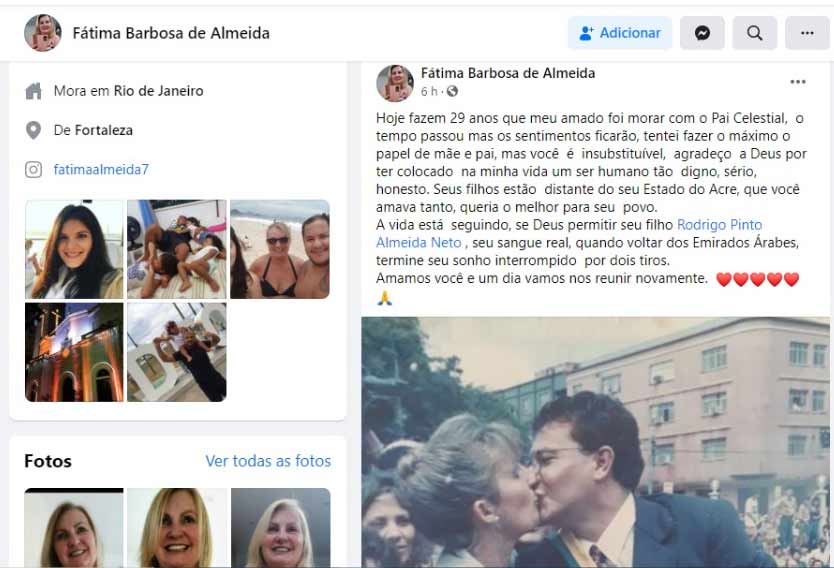The width and height of the screenshot is (834, 568).
Task: Open tagged profile Rodrigo Pinto Almeida Neto
Action: (x=569, y=233)
